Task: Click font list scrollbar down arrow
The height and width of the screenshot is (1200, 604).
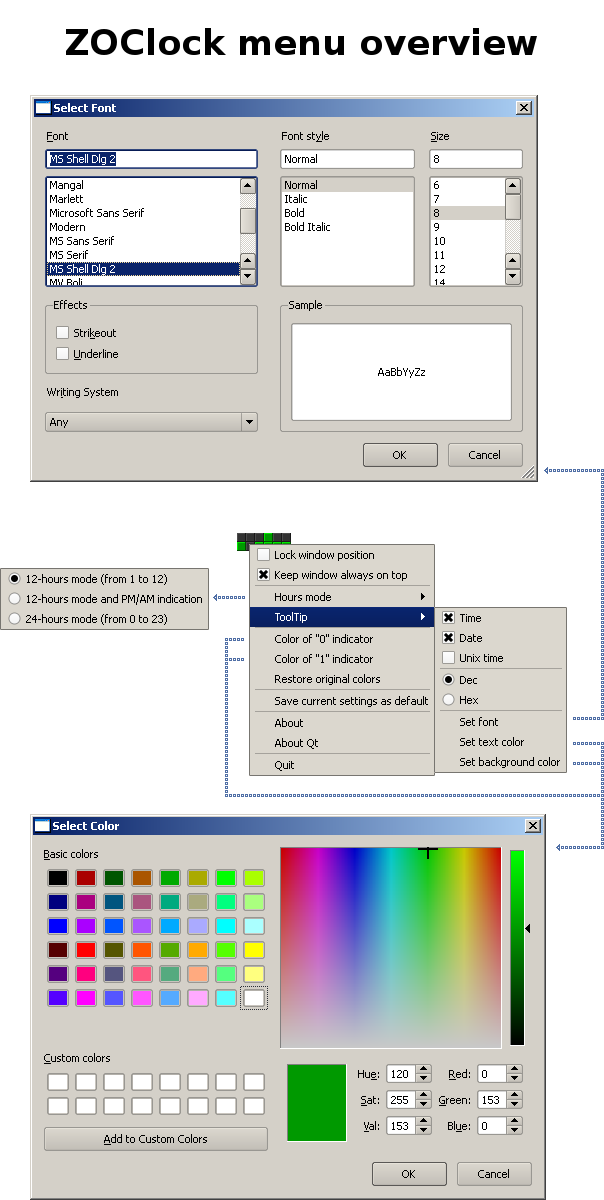Action: pos(248,275)
